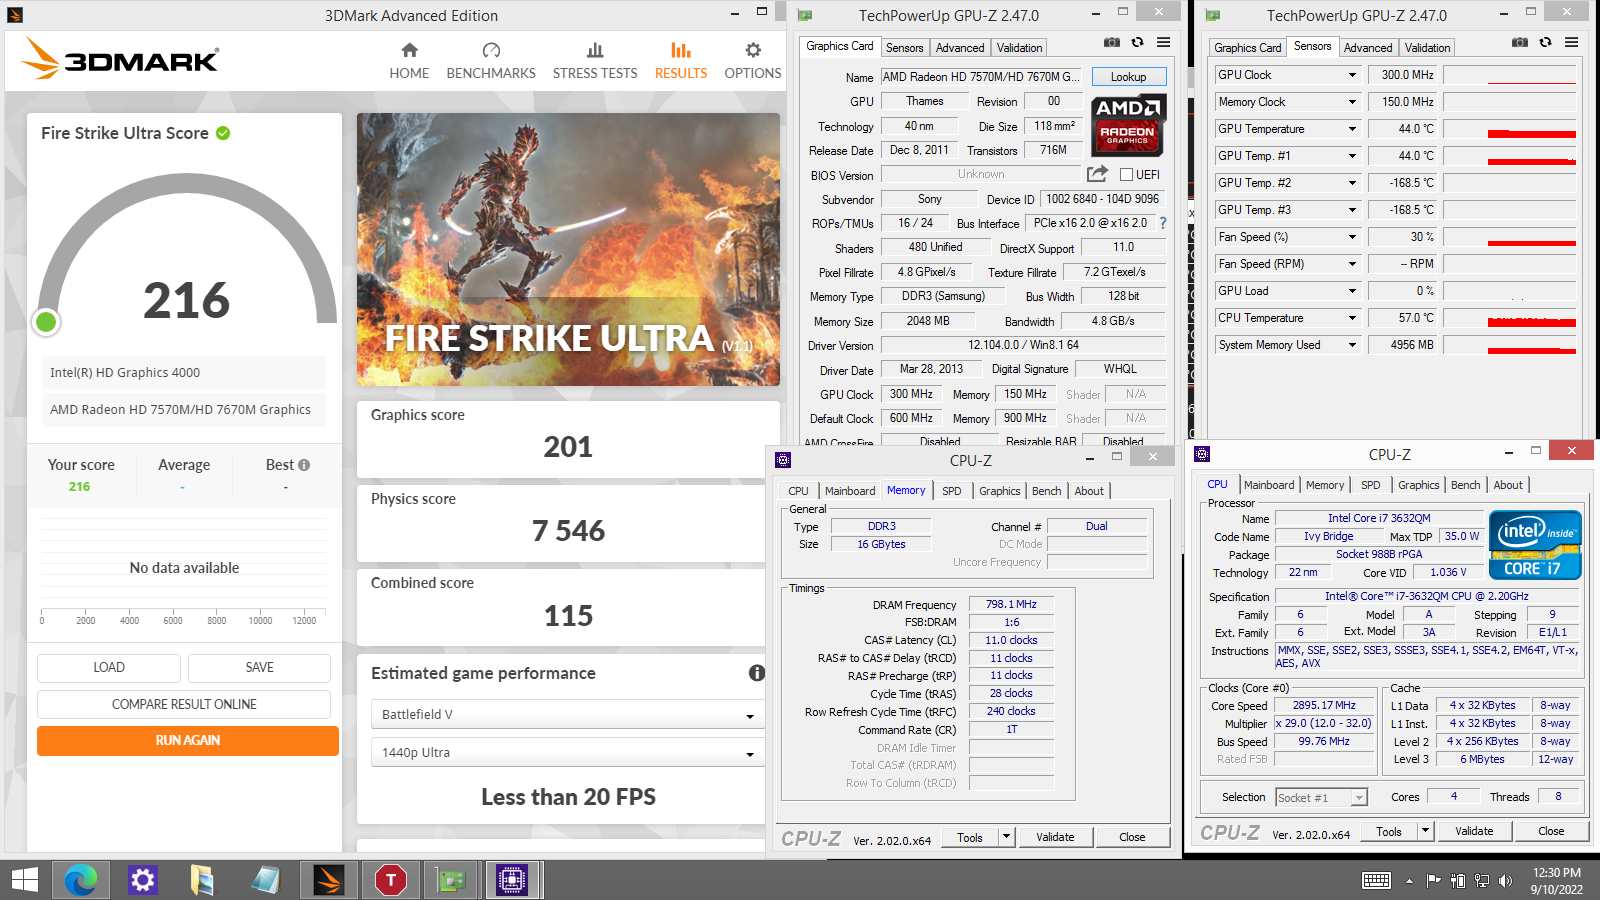The height and width of the screenshot is (900, 1600).
Task: Open the on-screen keyboard tray icon
Action: click(1376, 880)
